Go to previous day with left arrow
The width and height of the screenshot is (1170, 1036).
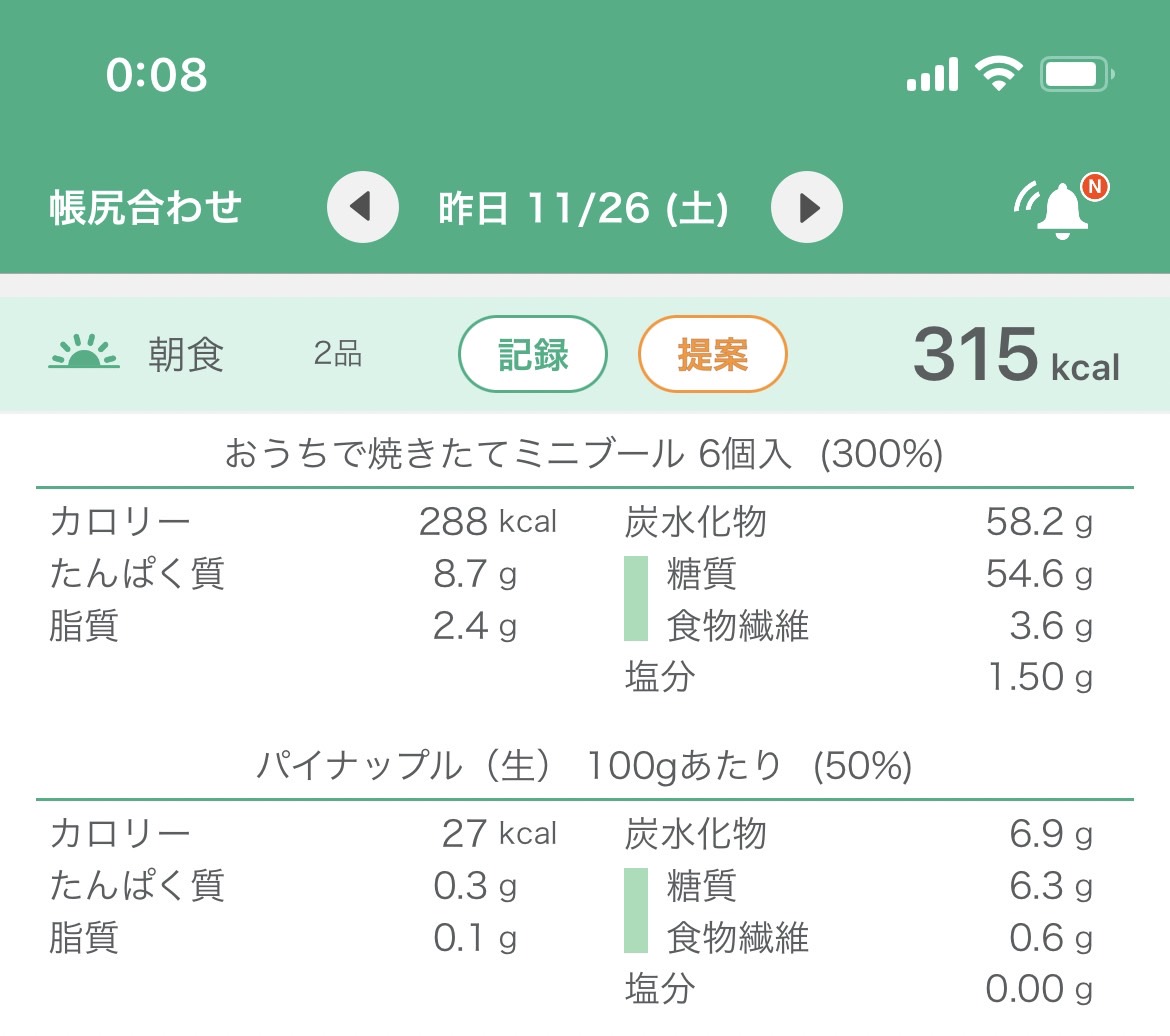tap(363, 207)
